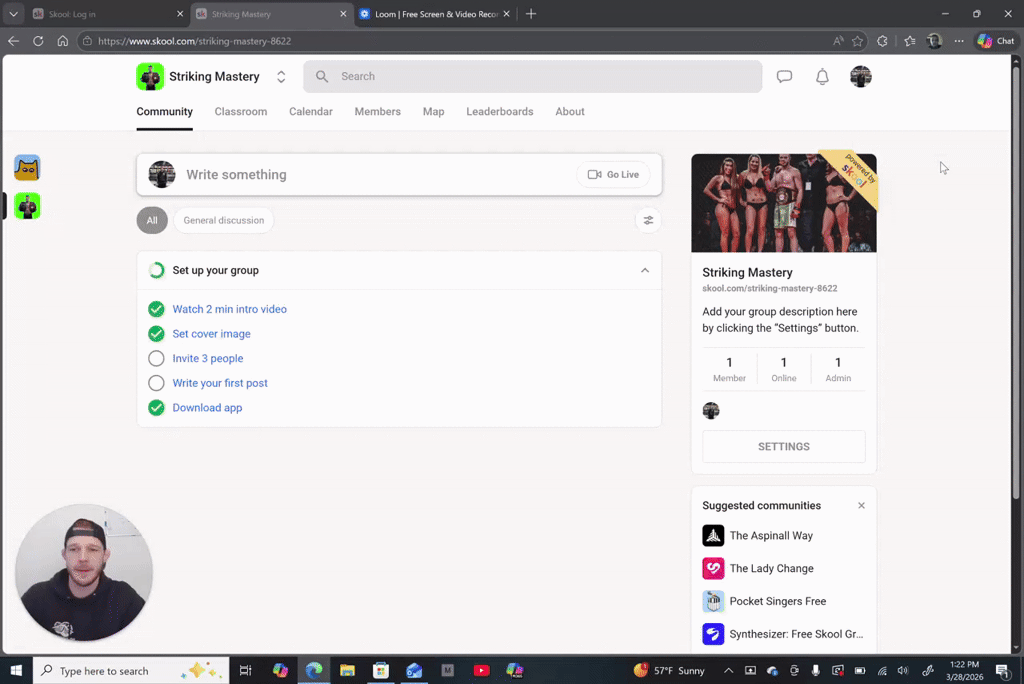This screenshot has width=1024, height=684.
Task: Open the profile avatar menu in the Skool header
Action: [x=860, y=76]
